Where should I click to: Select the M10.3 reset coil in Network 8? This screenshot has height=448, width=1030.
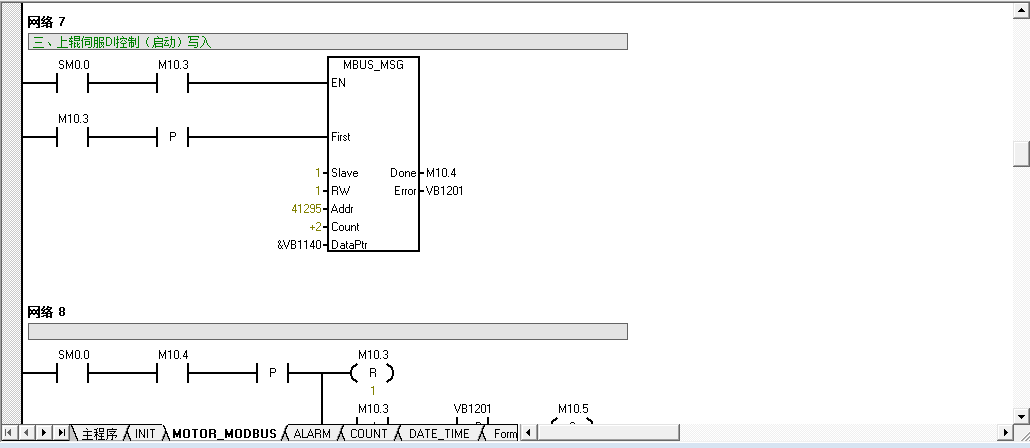pos(372,374)
